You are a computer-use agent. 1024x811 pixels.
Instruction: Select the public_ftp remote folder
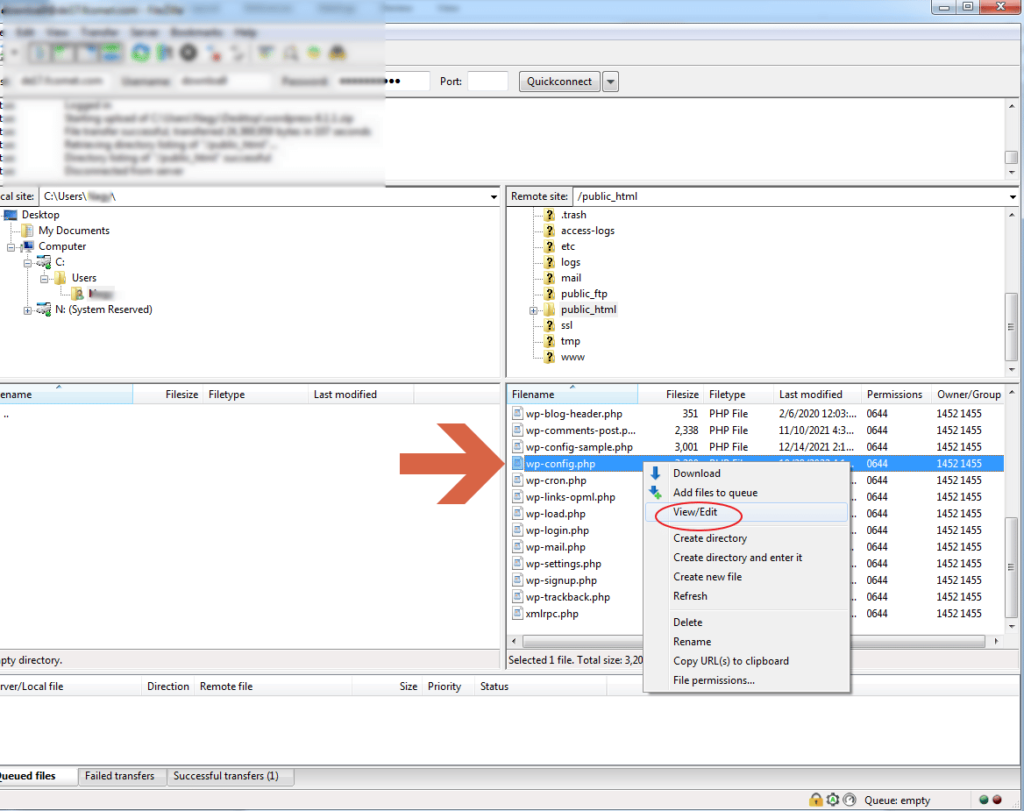[x=584, y=294]
